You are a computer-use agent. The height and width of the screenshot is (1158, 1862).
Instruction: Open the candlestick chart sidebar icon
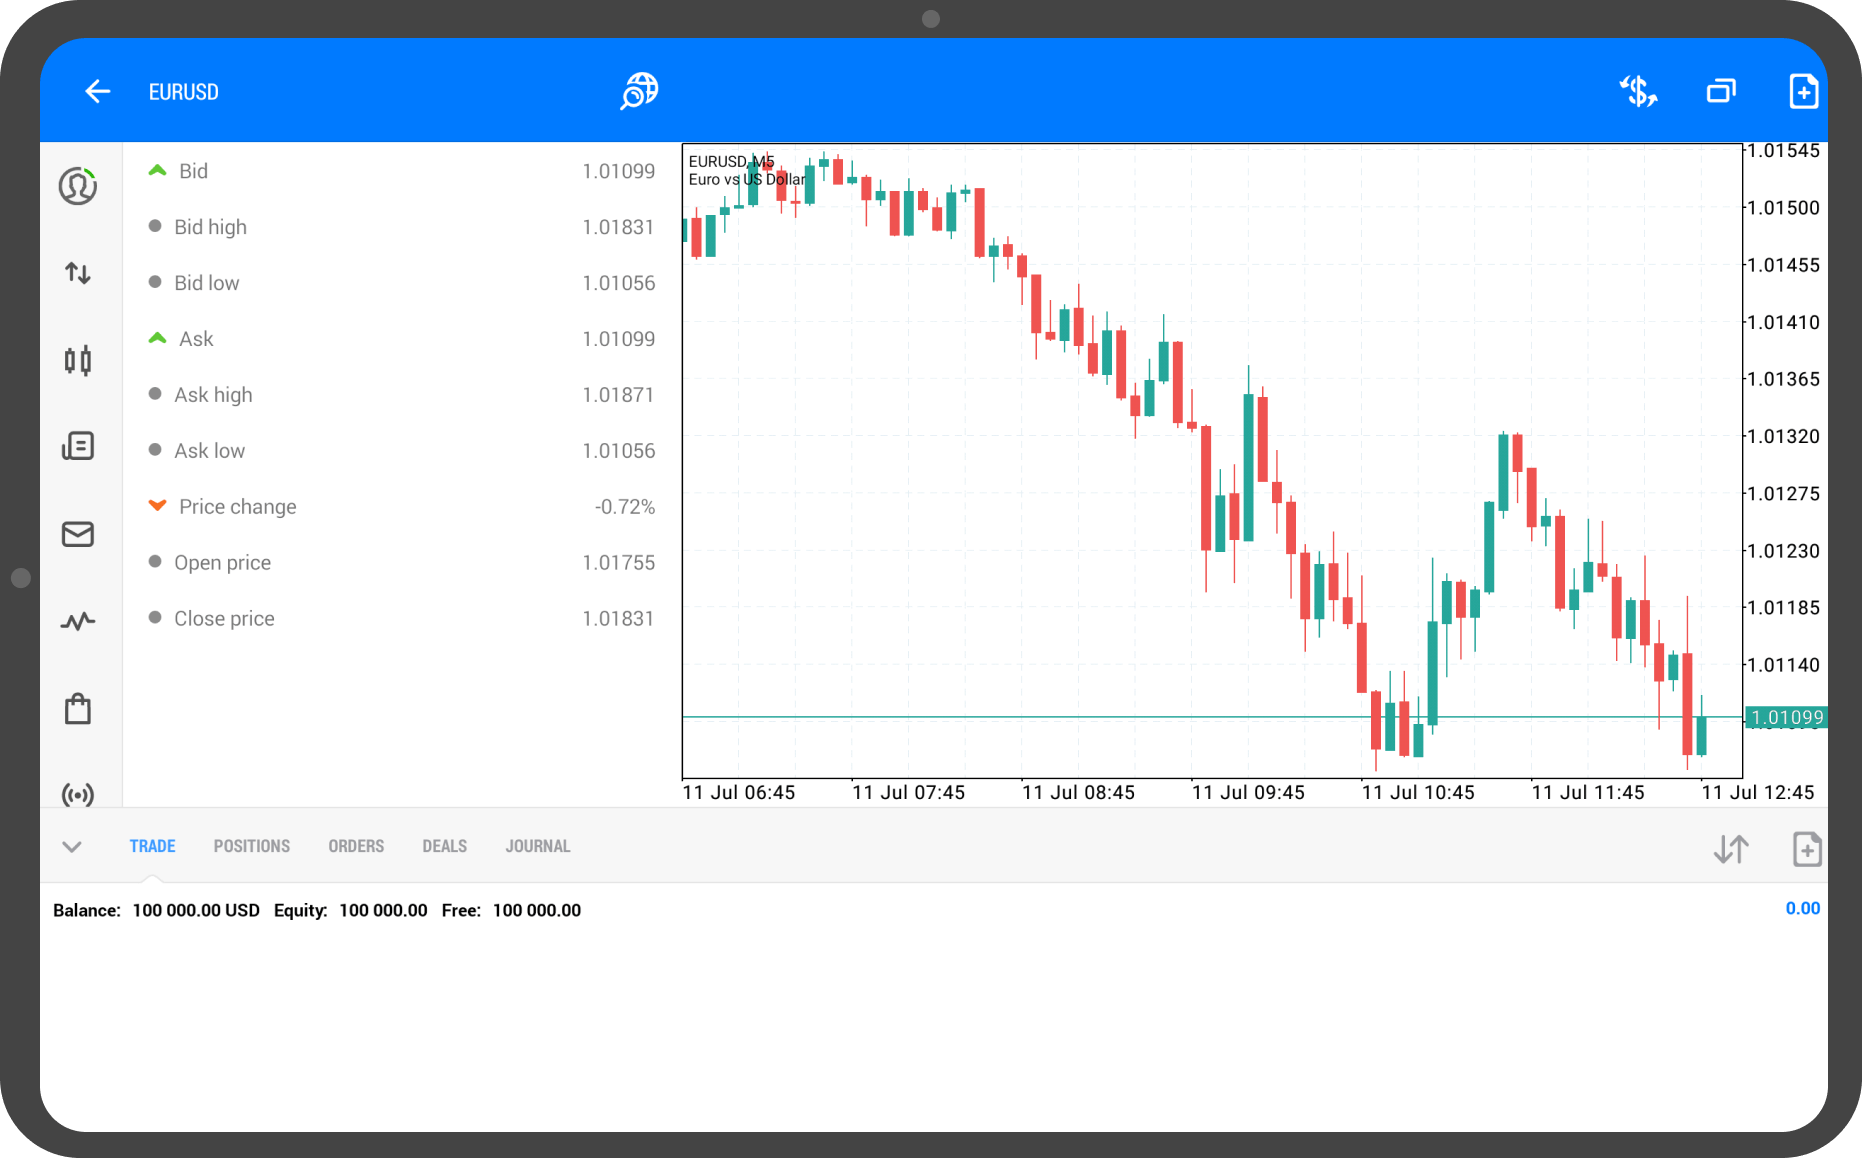tap(78, 360)
